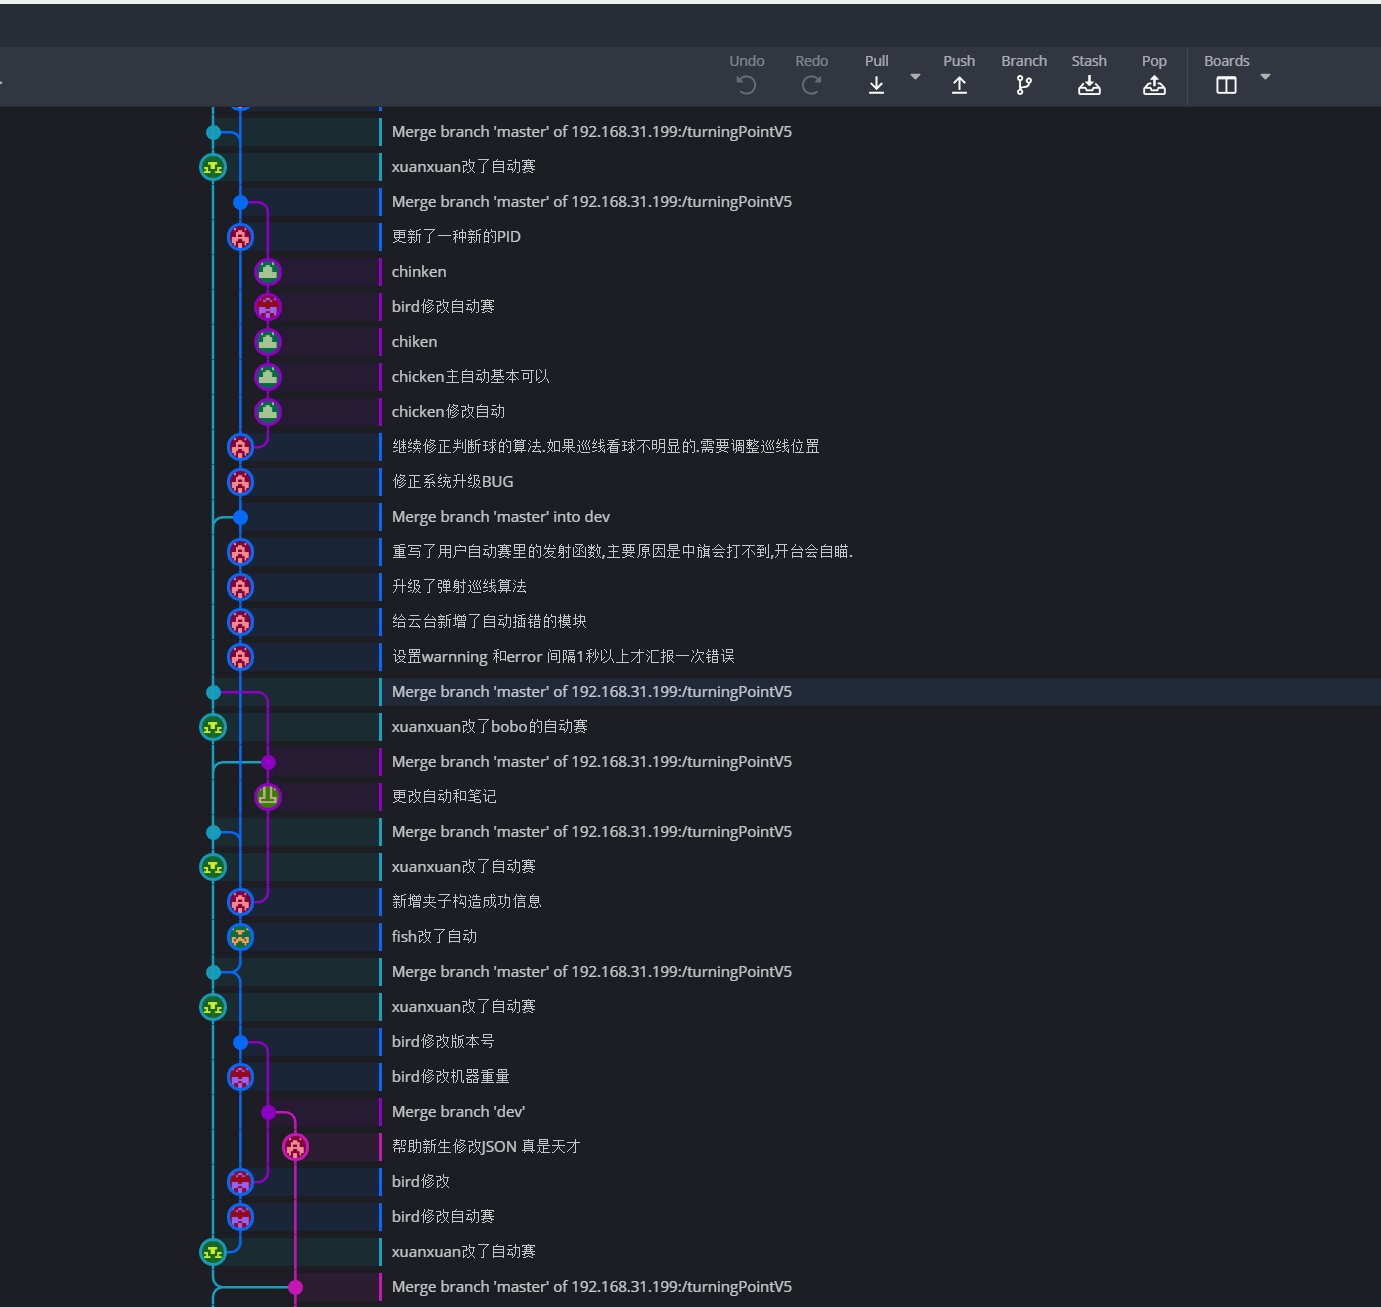The height and width of the screenshot is (1307, 1381).
Task: Select commit '升级了弹射巡线算法' message
Action: 459,587
